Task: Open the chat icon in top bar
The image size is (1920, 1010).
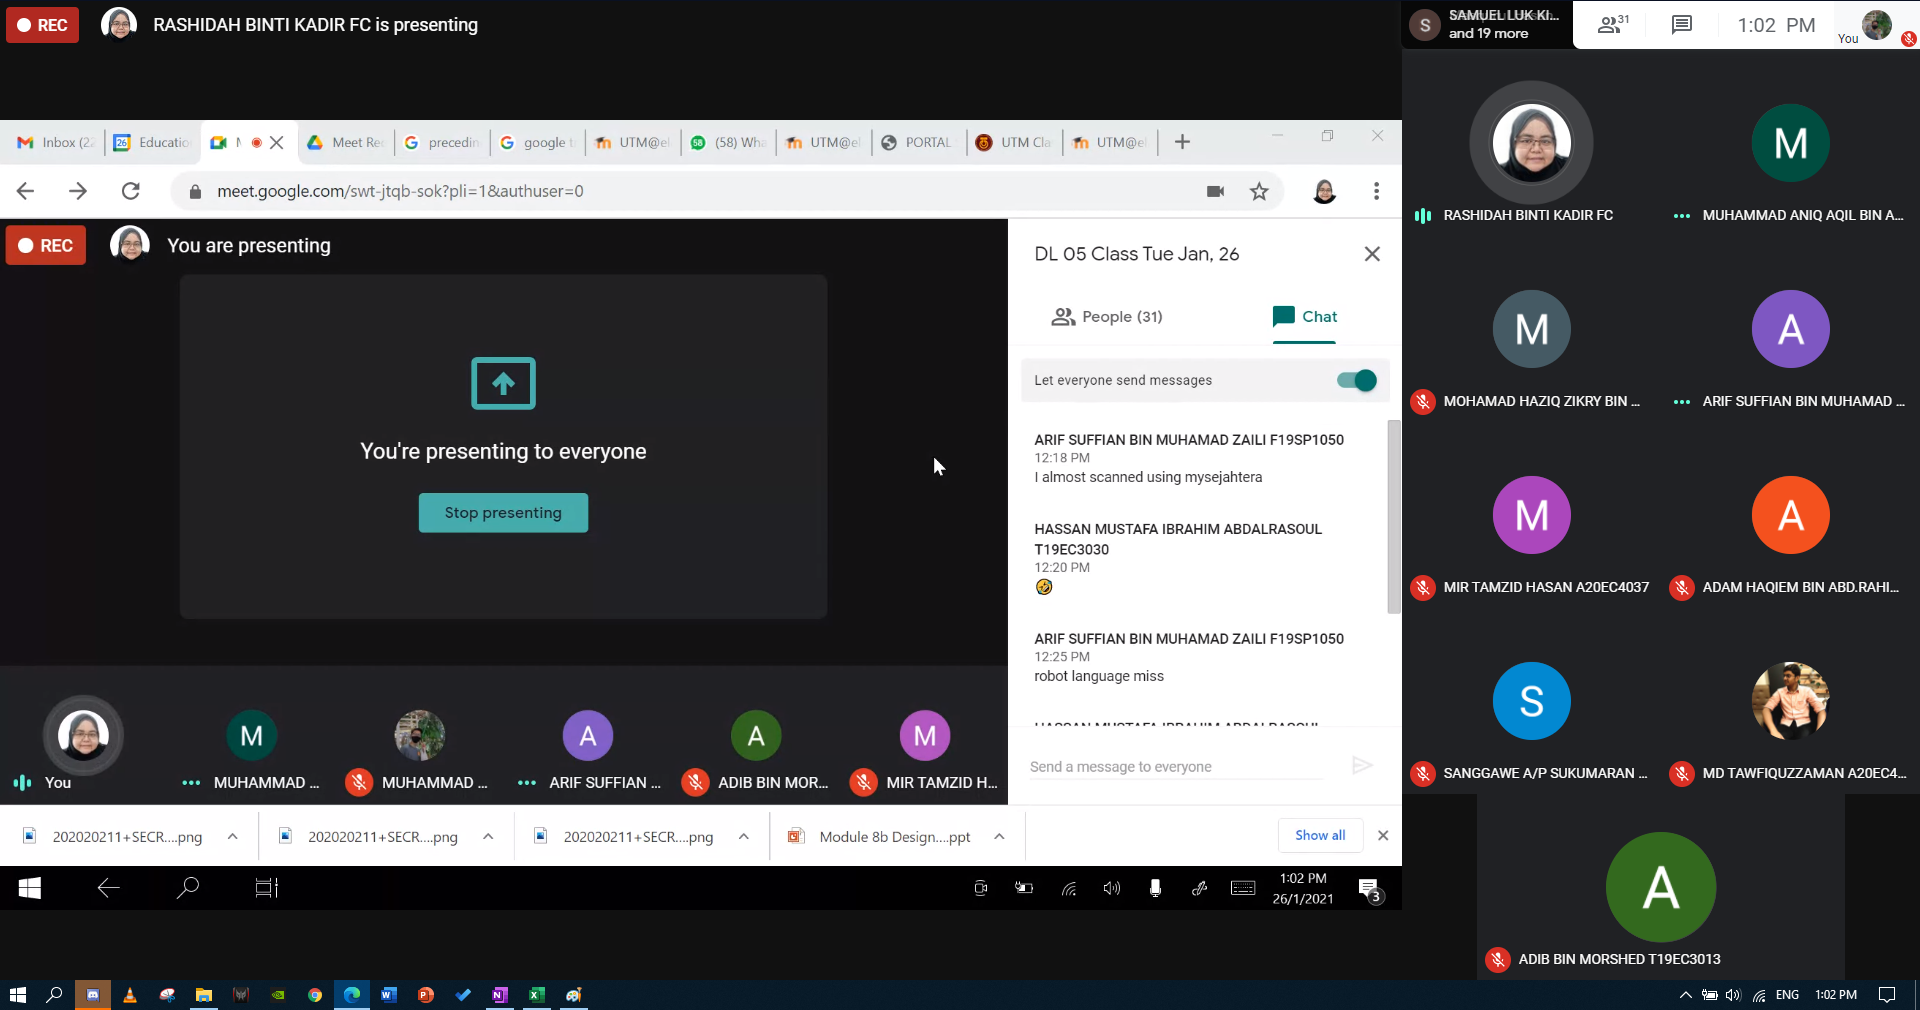Action: [1682, 25]
